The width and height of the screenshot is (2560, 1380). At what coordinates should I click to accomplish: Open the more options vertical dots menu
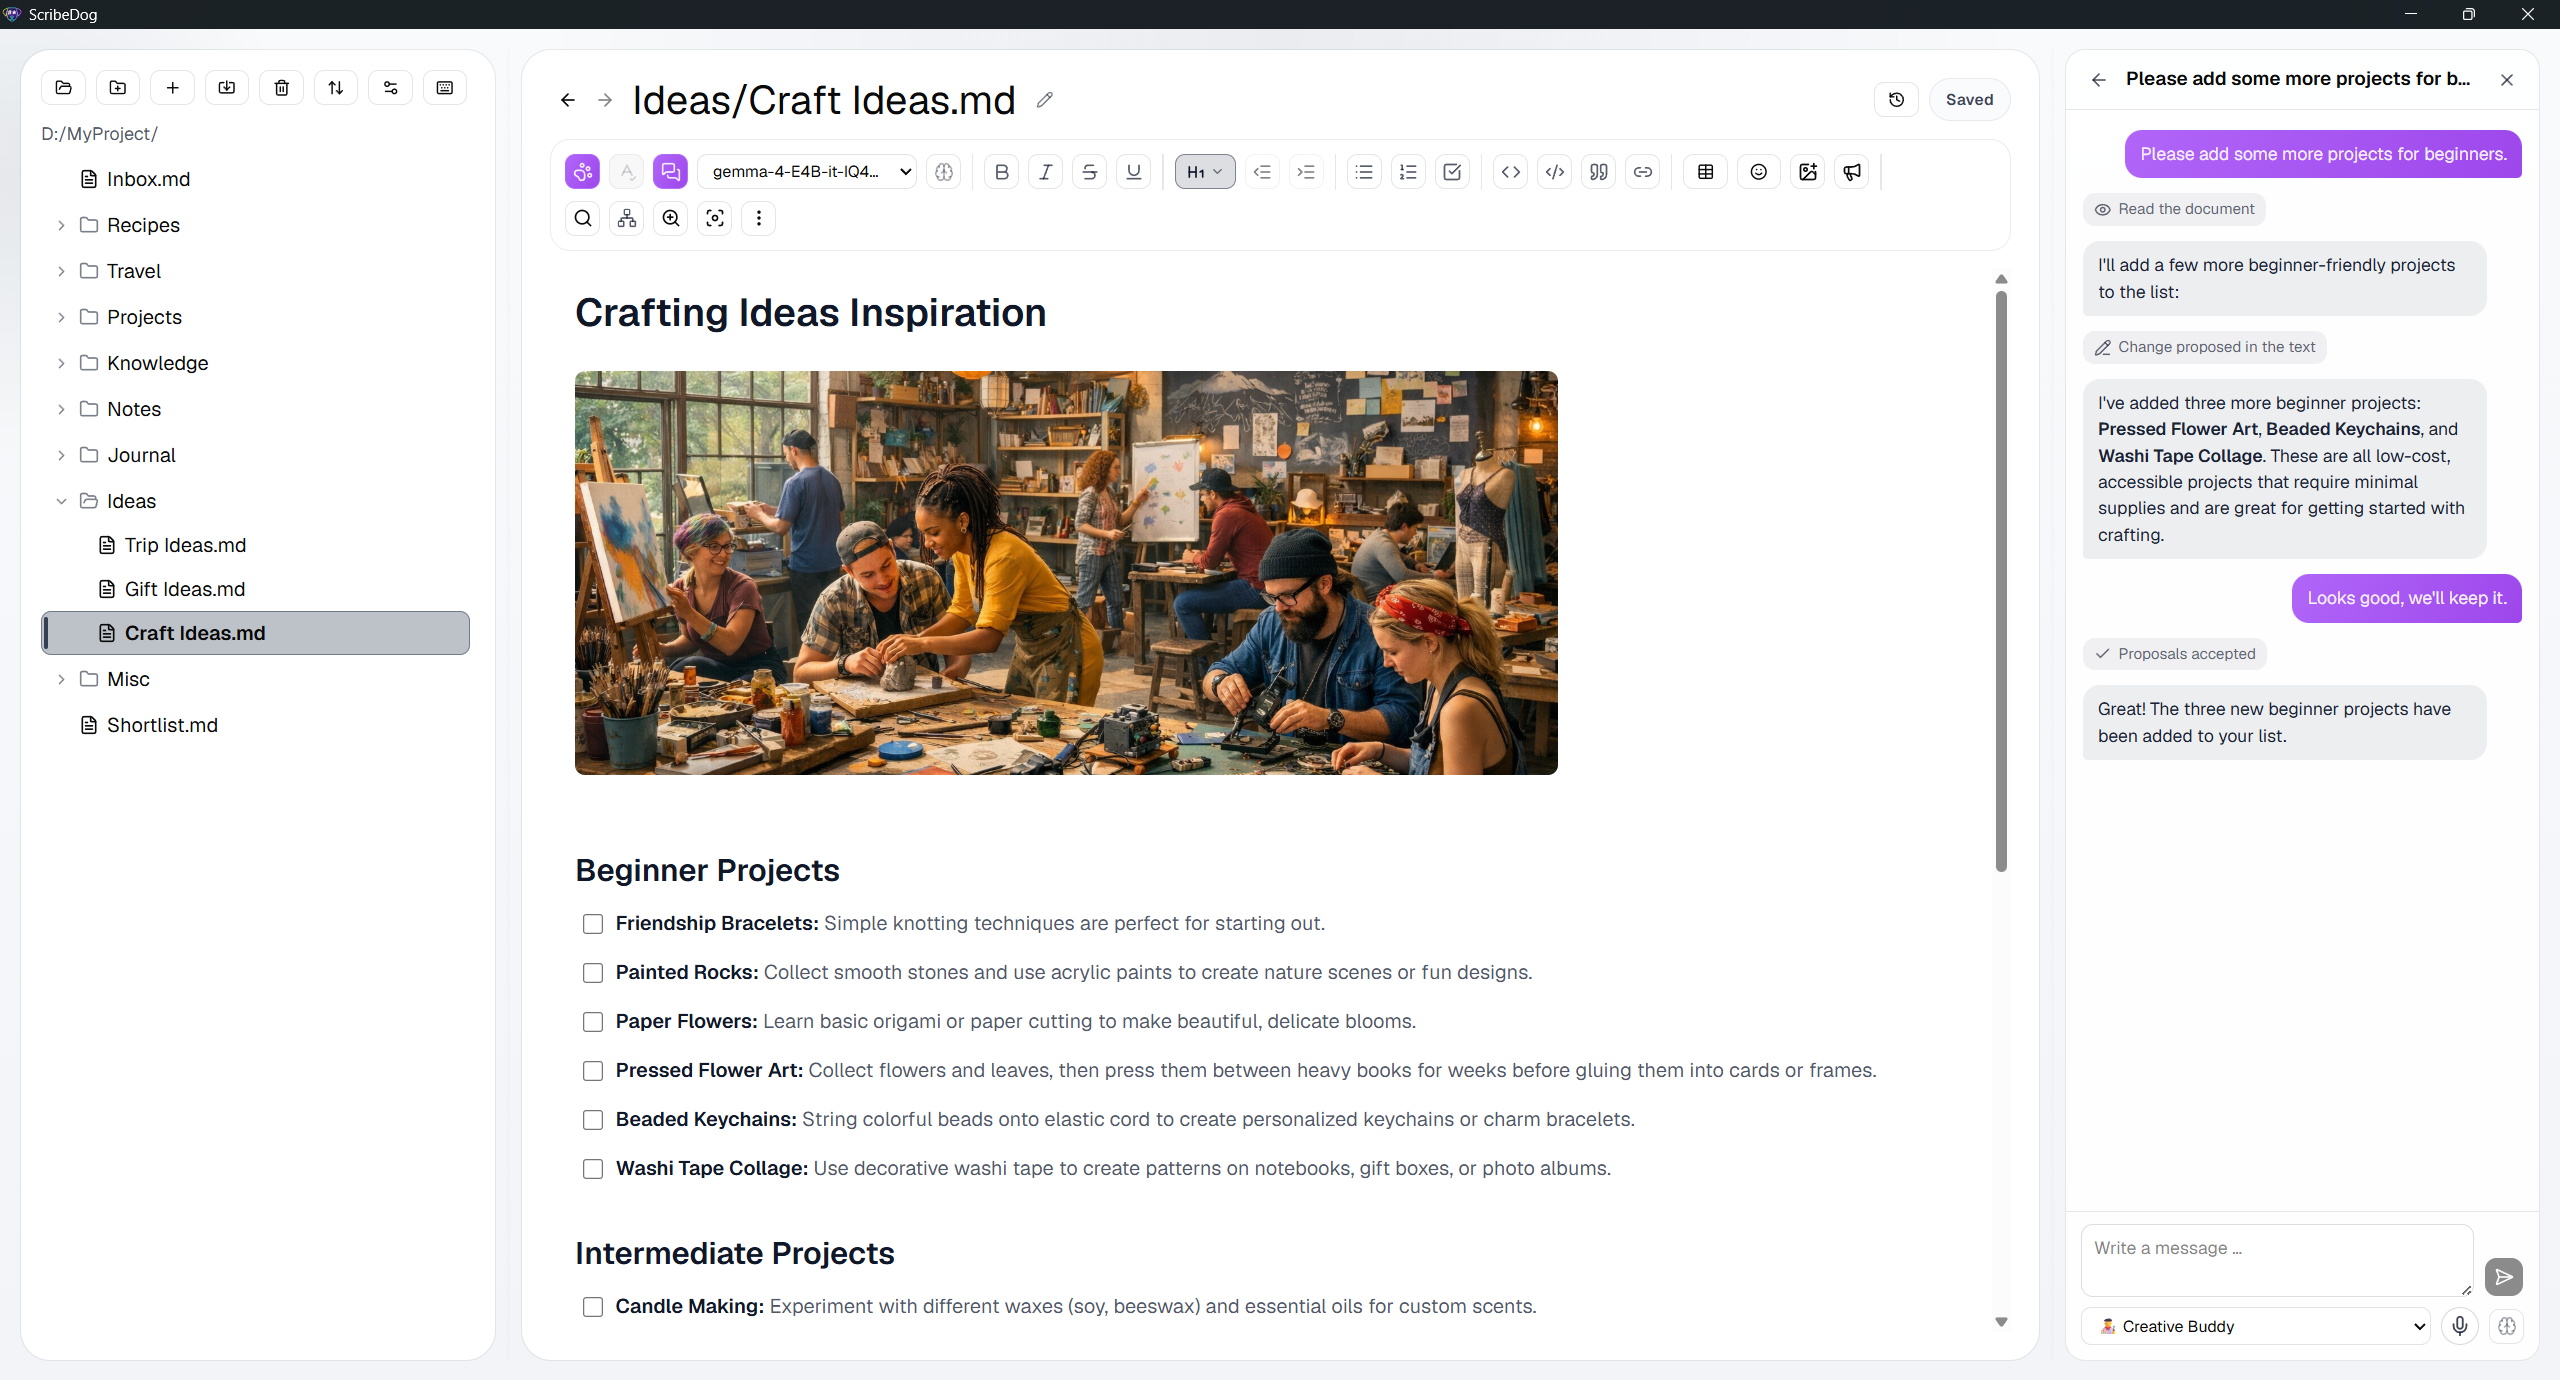pos(759,218)
